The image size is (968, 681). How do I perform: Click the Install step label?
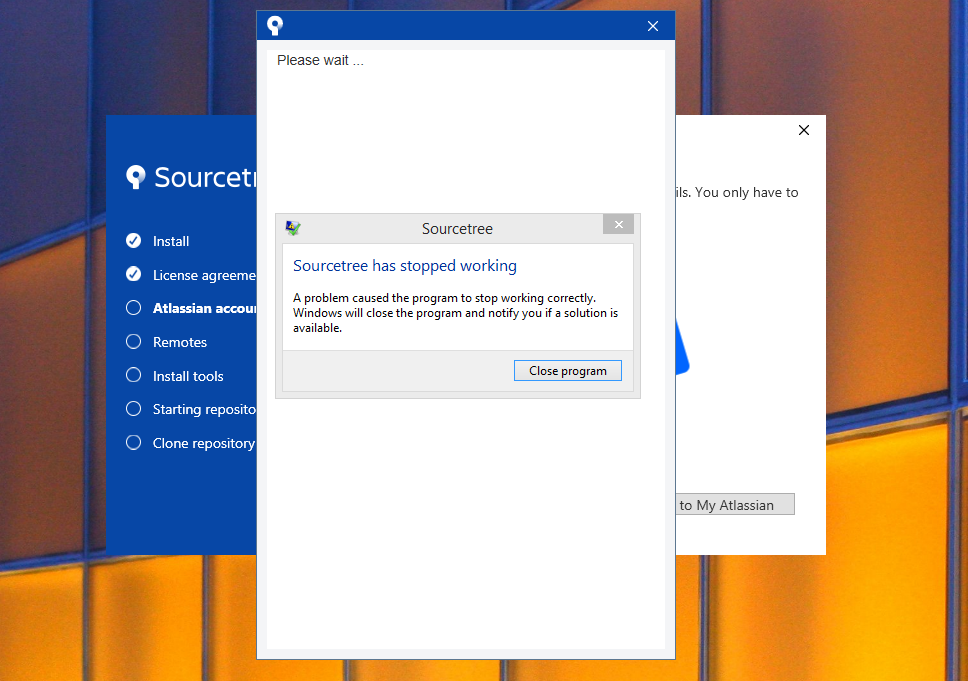171,241
